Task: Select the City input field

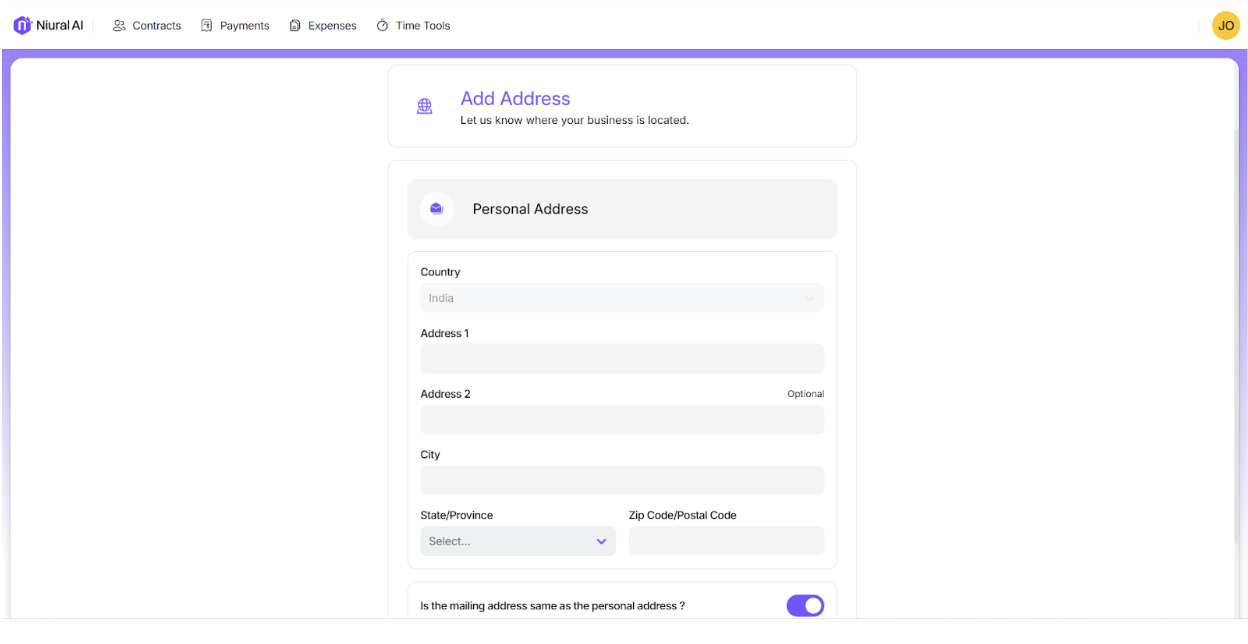Action: pos(622,480)
